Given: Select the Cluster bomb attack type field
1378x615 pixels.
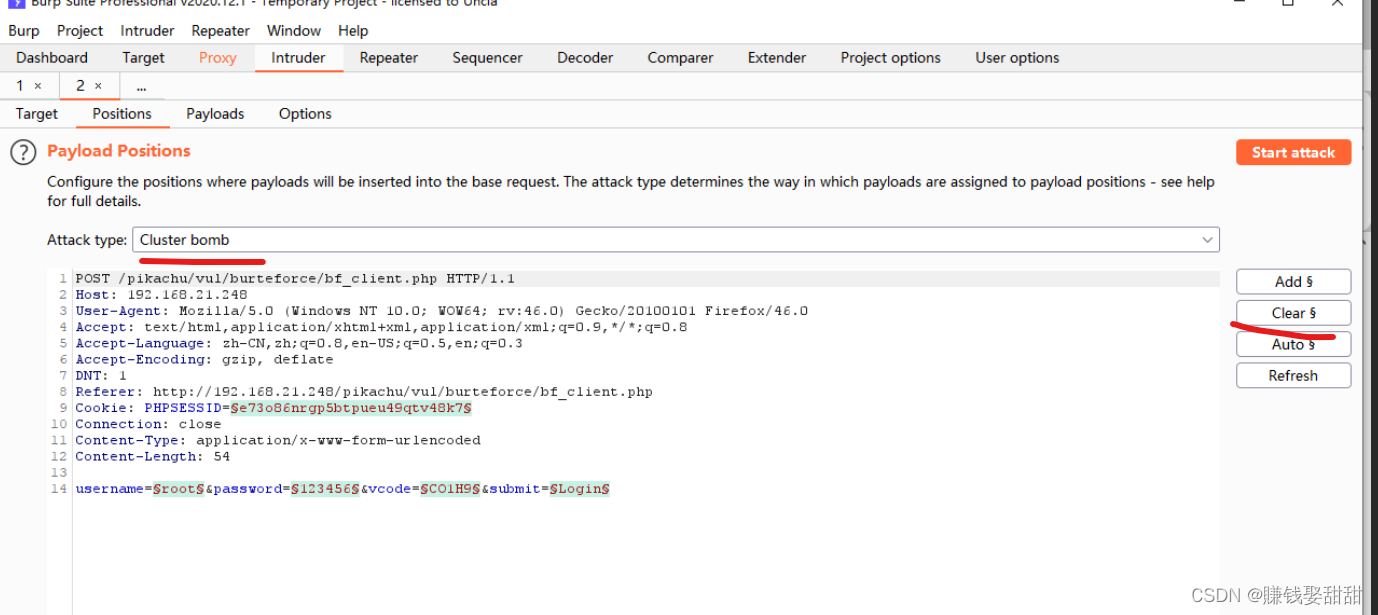Looking at the screenshot, I should 676,240.
